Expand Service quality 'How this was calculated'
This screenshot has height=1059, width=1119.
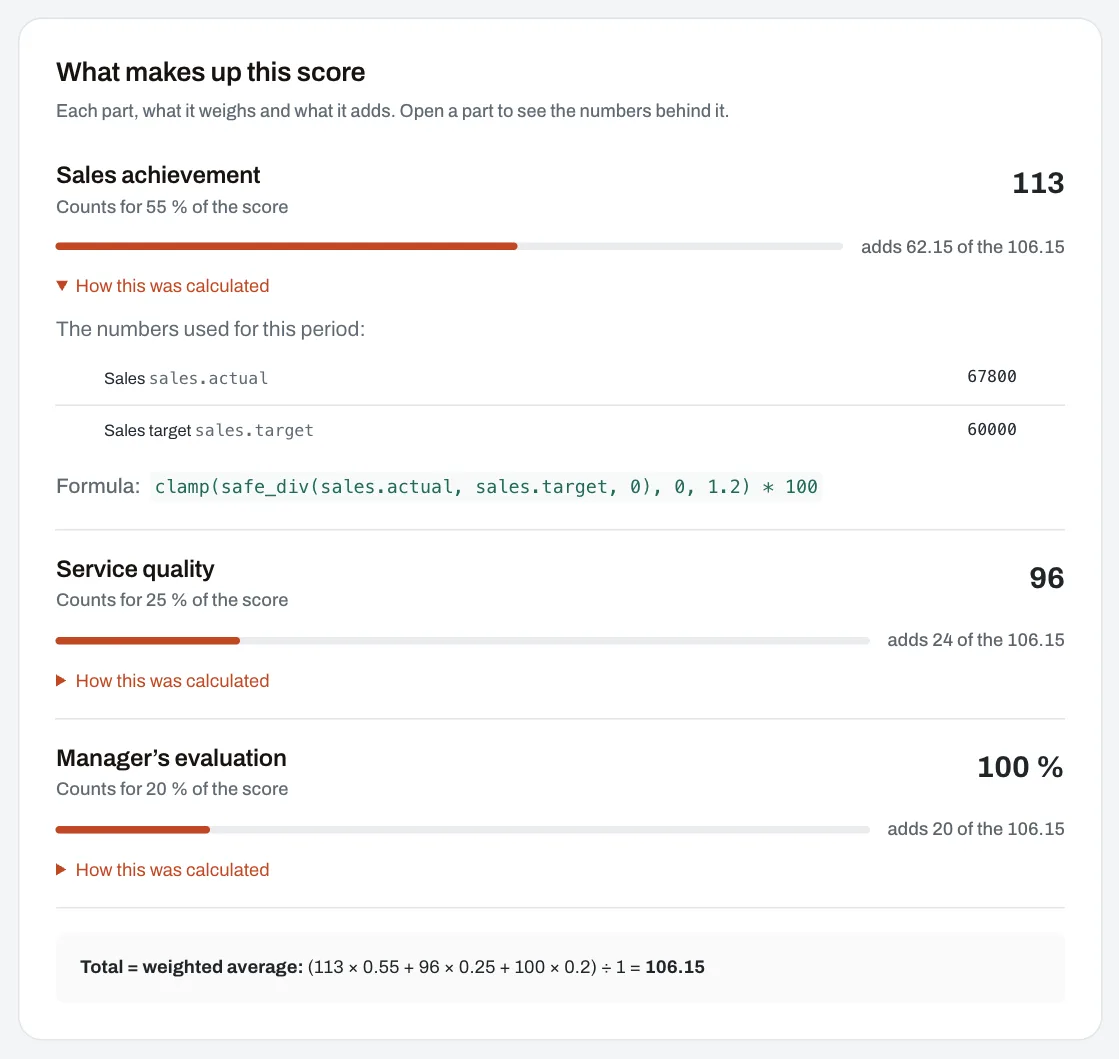(x=163, y=681)
